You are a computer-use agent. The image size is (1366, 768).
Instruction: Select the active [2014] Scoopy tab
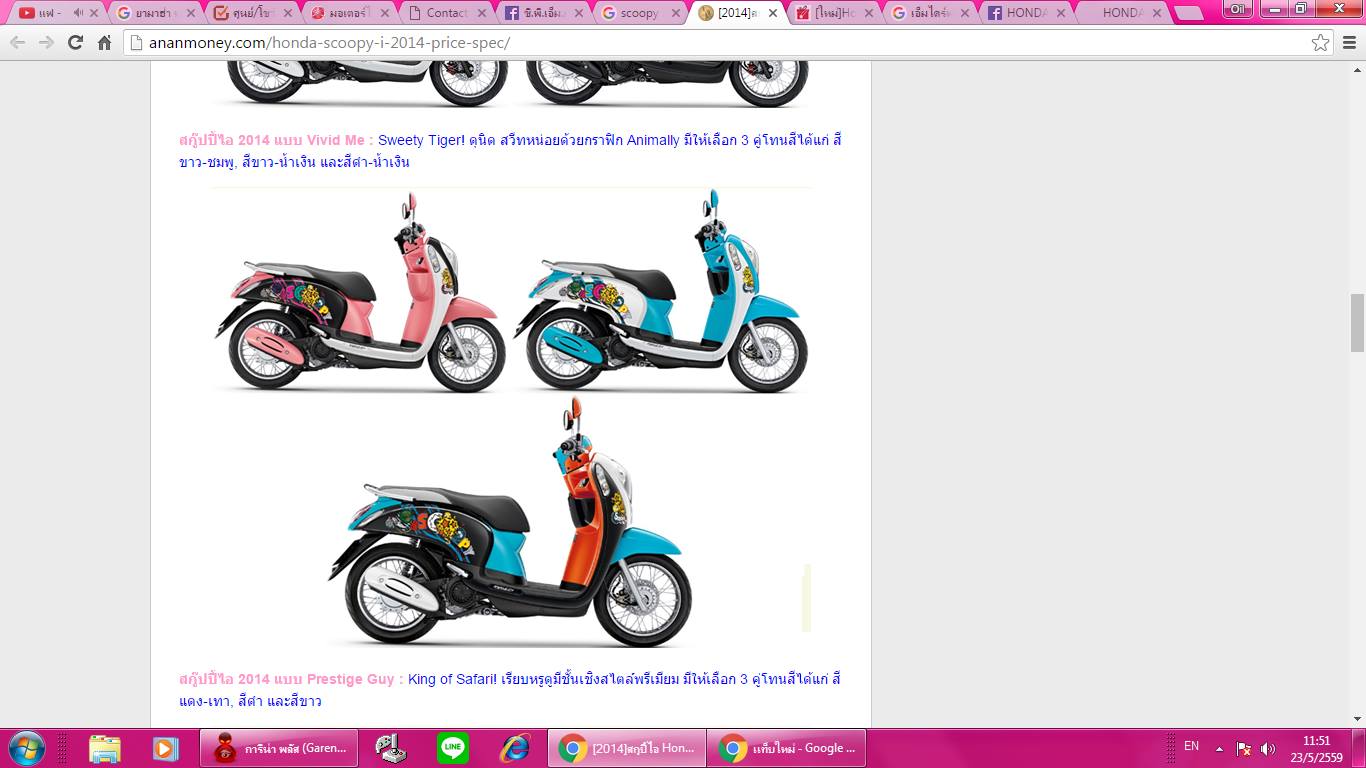[736, 13]
